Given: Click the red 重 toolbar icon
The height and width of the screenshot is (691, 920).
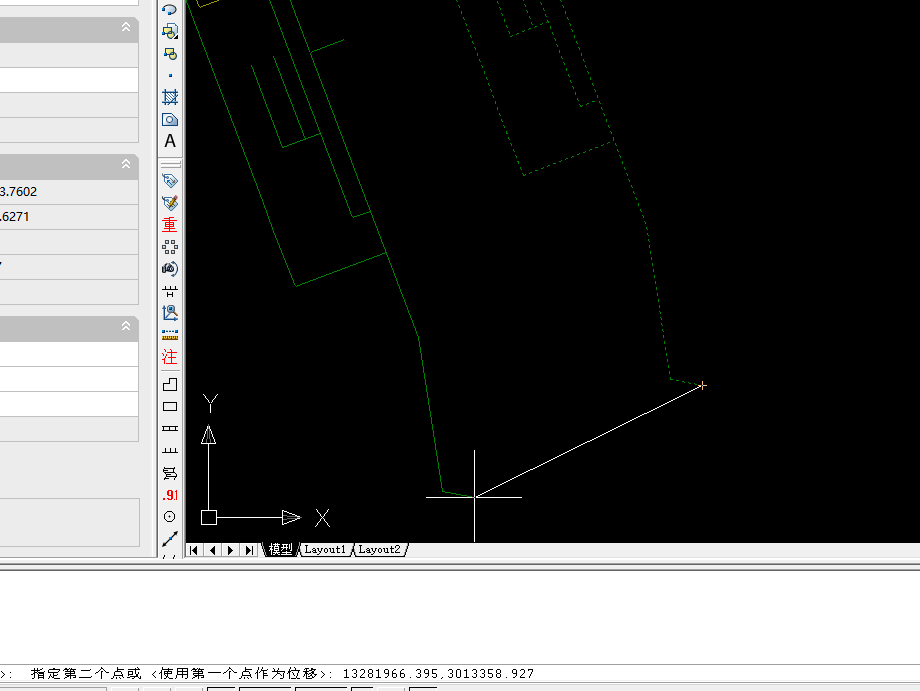Looking at the screenshot, I should click(x=170, y=225).
